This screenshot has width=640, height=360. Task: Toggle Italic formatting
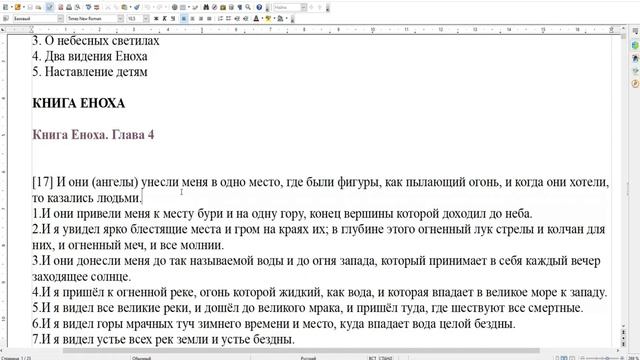(x=164, y=18)
